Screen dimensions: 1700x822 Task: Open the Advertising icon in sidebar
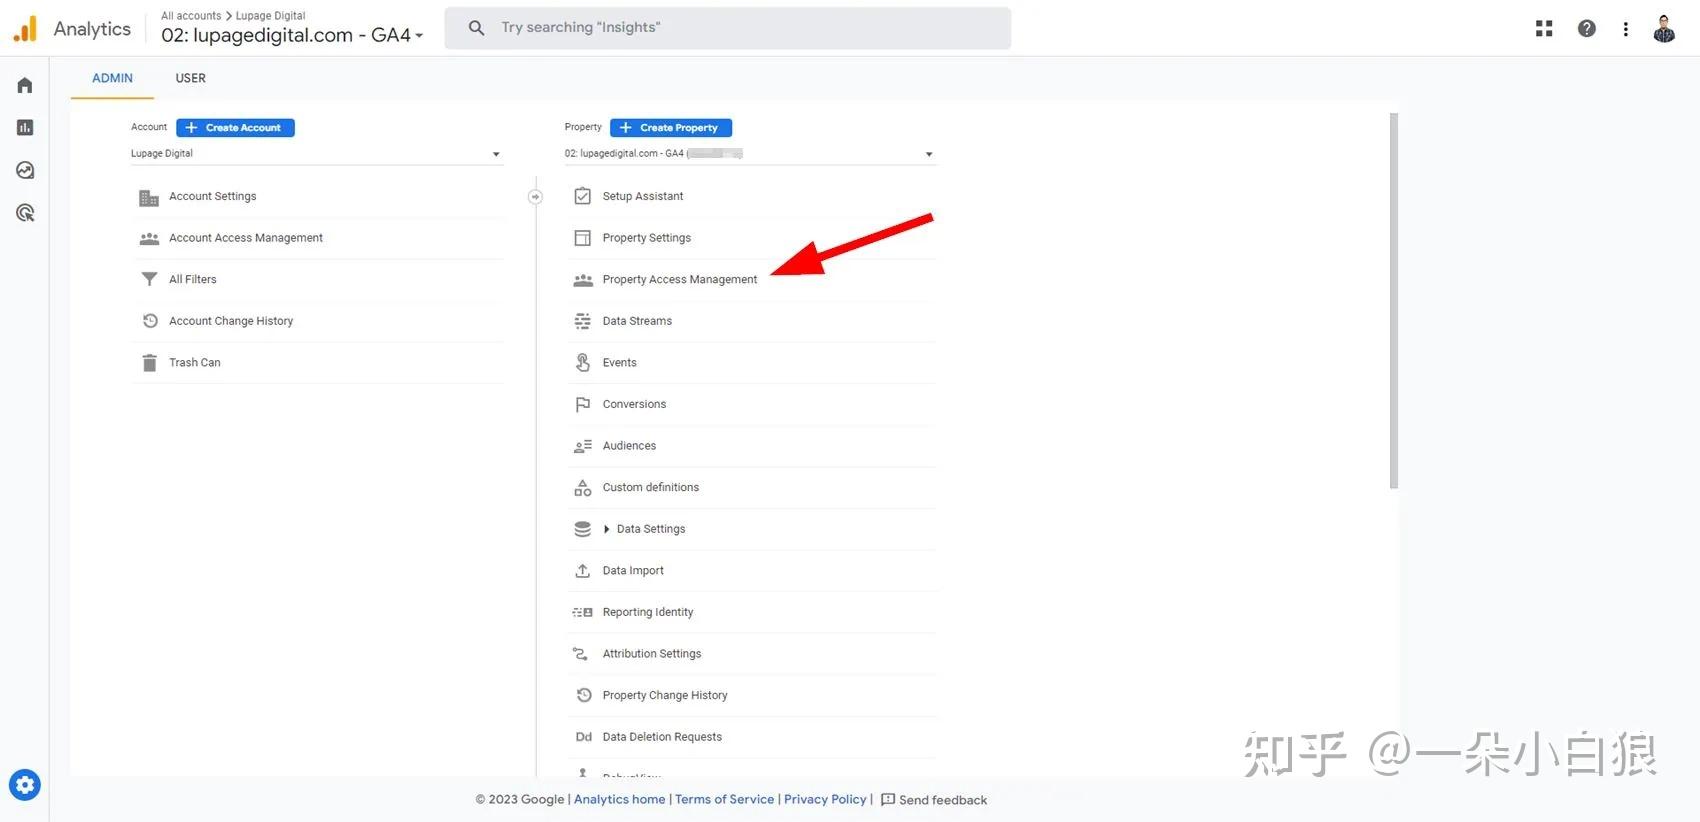(x=25, y=213)
